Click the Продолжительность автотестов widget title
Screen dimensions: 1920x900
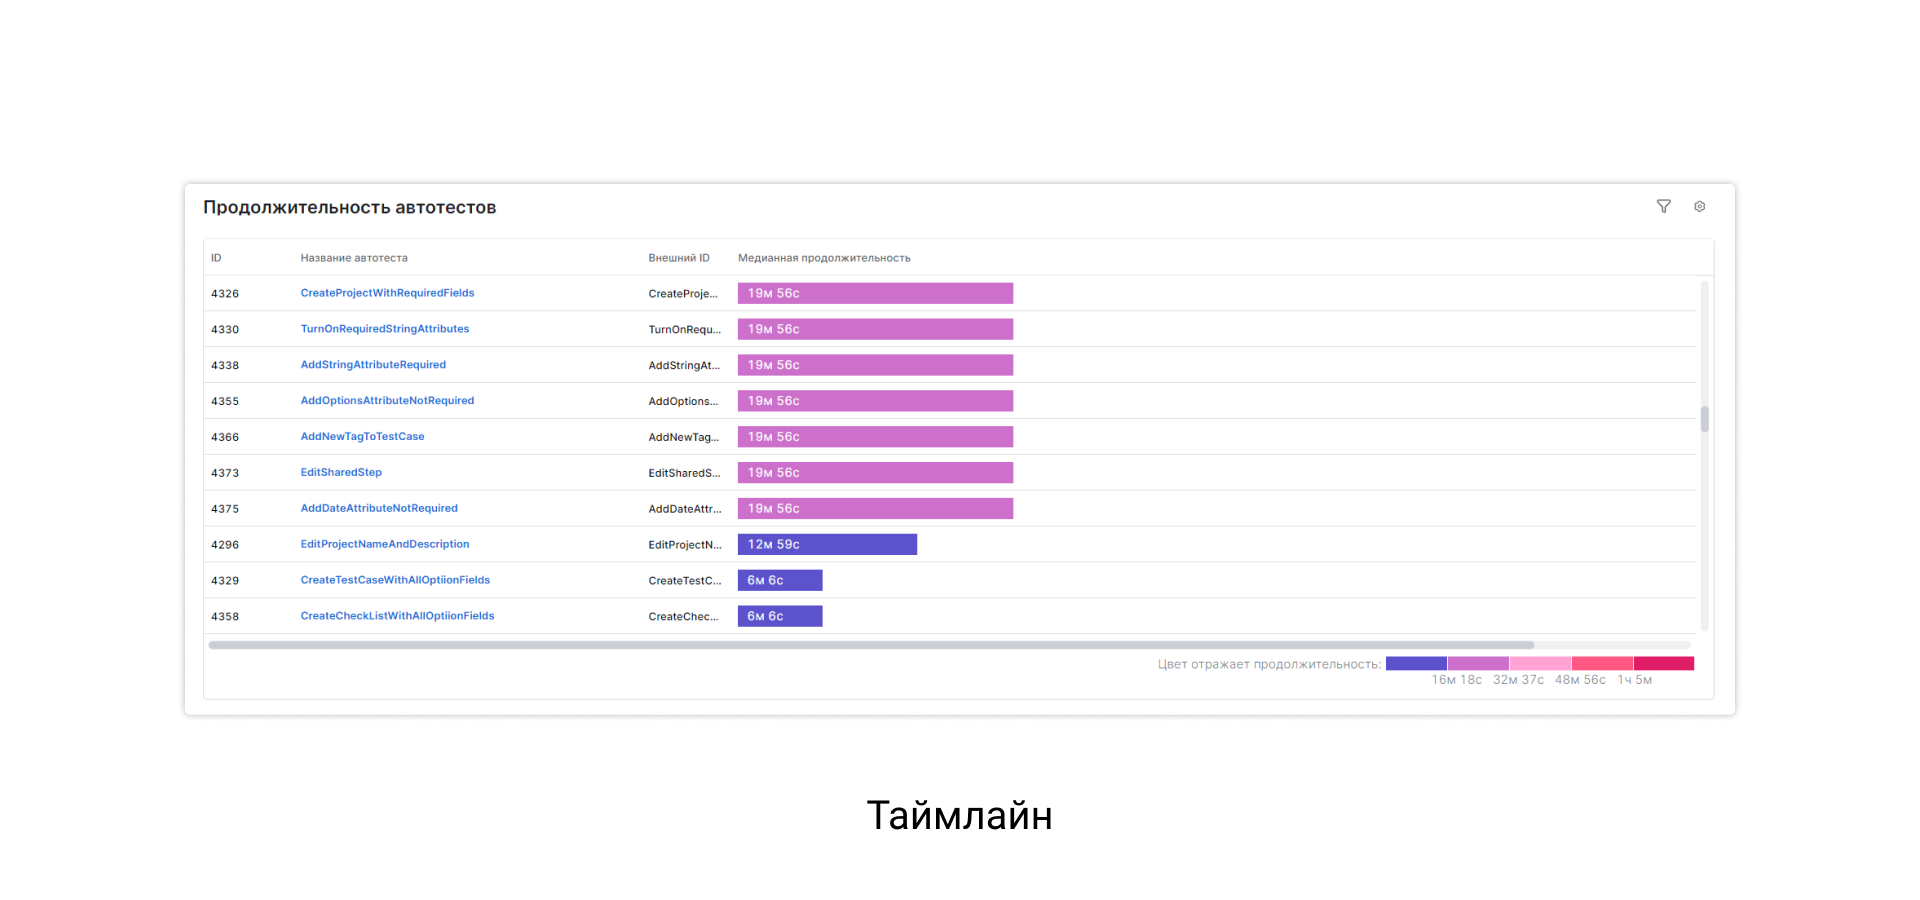pos(350,208)
